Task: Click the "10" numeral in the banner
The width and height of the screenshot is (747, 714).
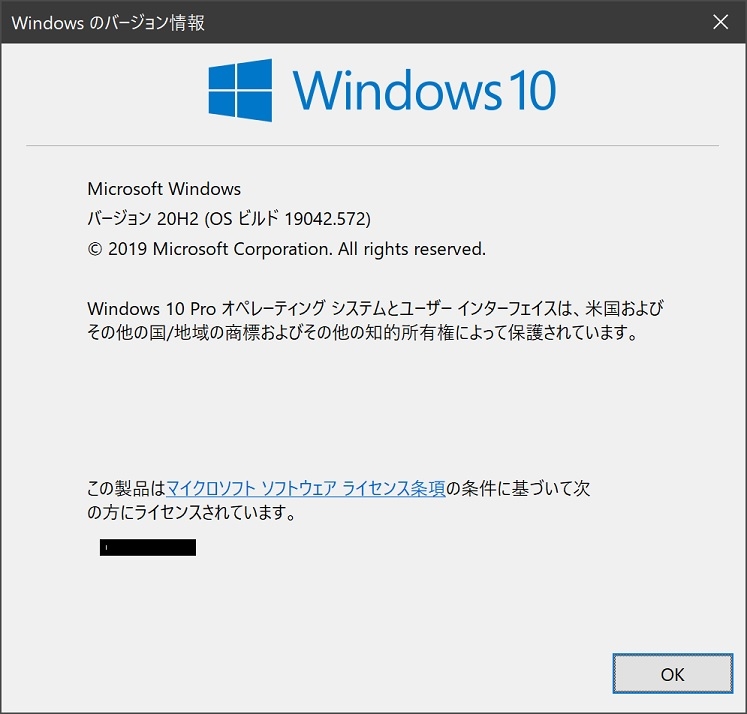Action: (527, 91)
